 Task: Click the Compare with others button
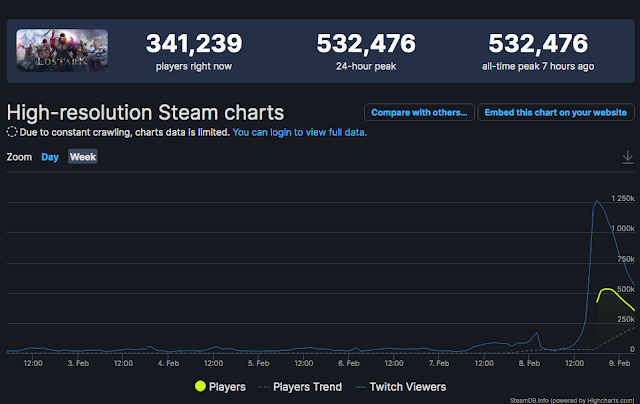click(x=418, y=112)
